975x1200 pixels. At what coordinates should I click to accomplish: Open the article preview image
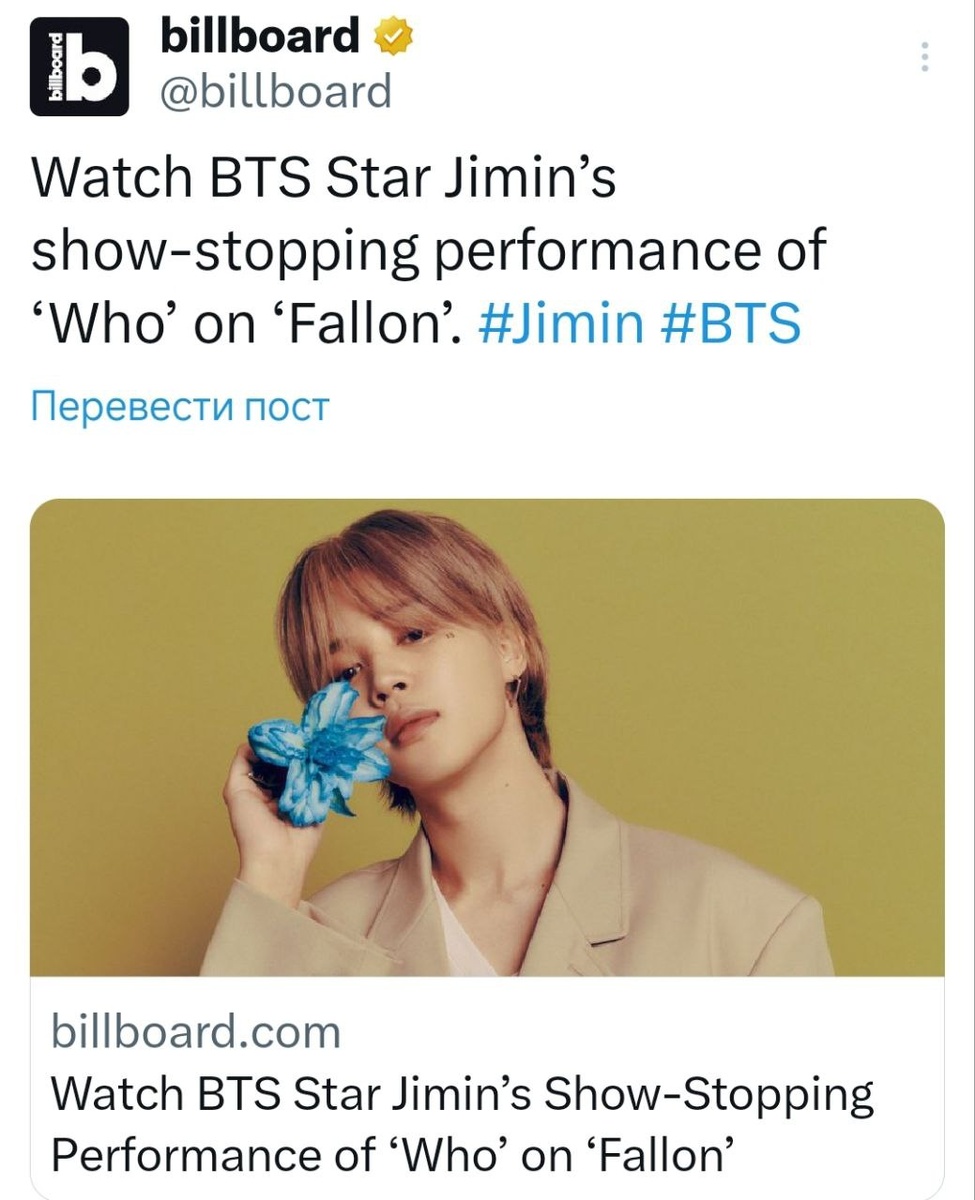[x=487, y=737]
